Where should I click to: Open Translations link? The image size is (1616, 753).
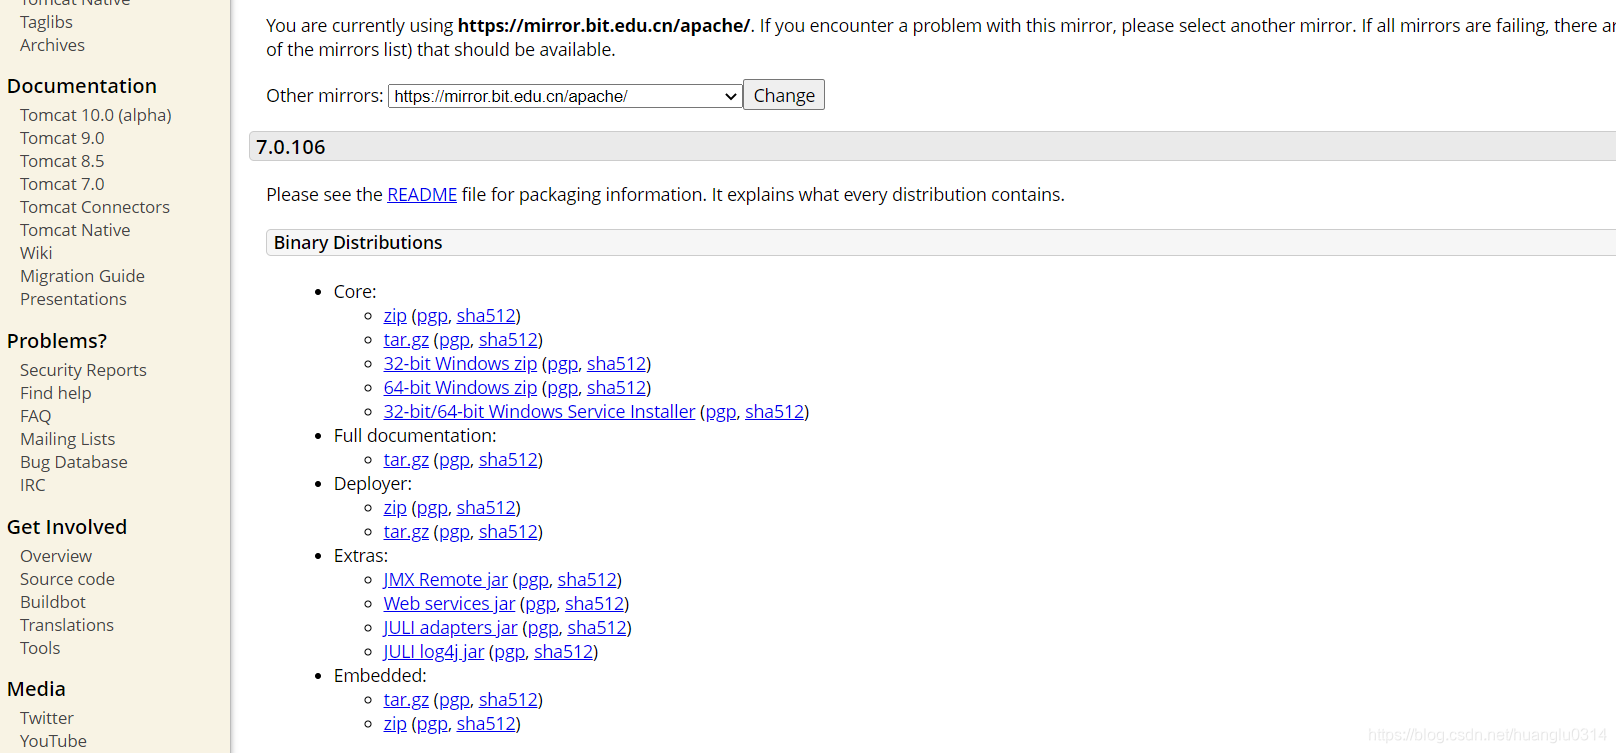pyautogui.click(x=67, y=625)
